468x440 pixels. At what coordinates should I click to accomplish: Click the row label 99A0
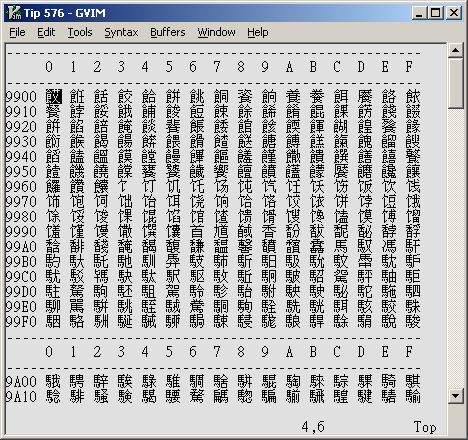pyautogui.click(x=21, y=247)
